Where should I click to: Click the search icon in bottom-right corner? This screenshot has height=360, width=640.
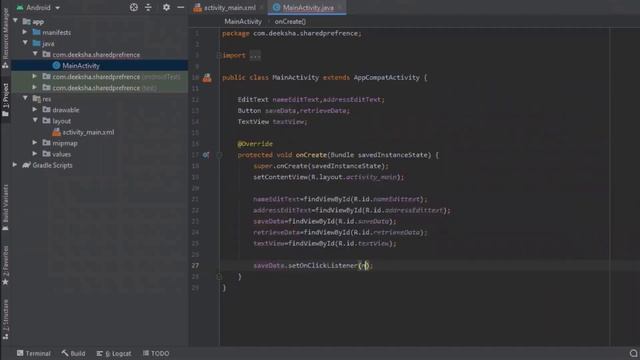(633, 353)
